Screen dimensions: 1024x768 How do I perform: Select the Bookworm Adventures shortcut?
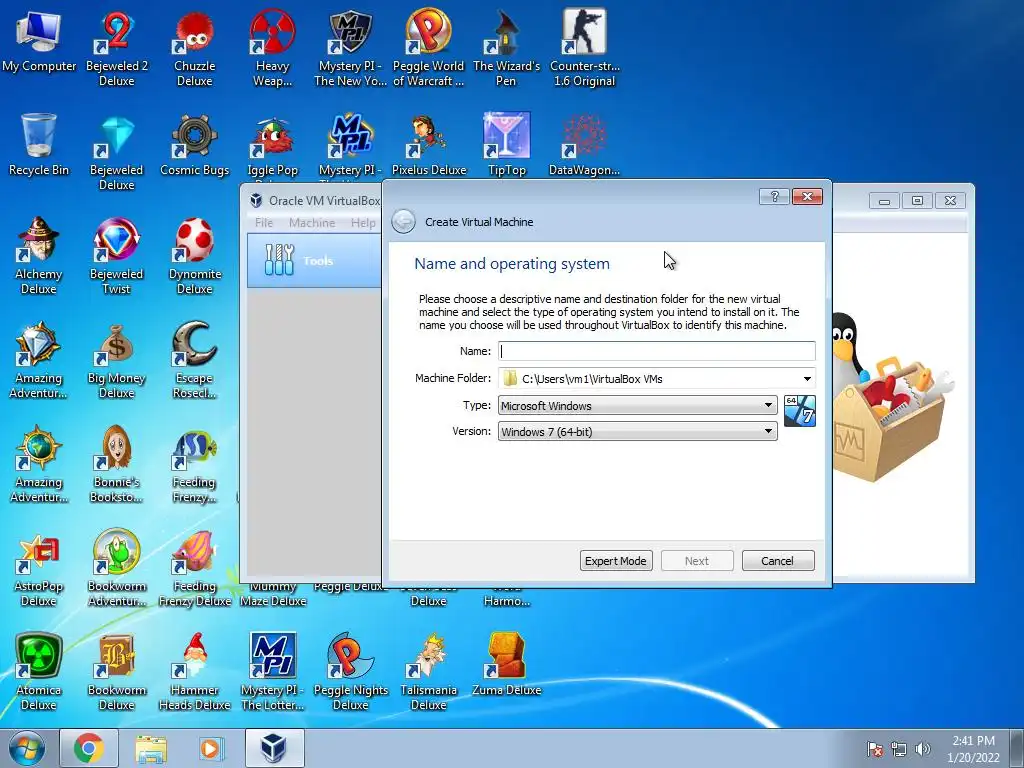[x=117, y=568]
